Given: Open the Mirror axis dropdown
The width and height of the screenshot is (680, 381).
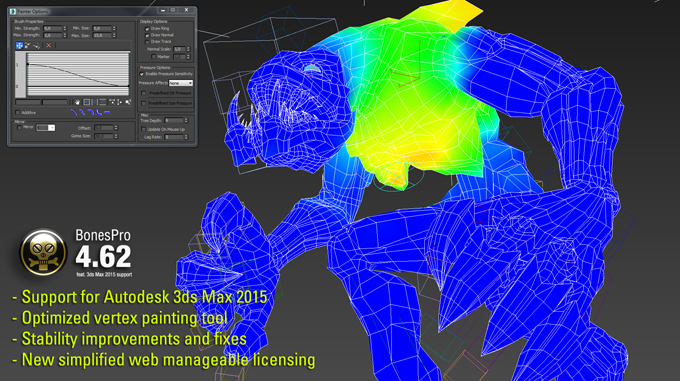Looking at the screenshot, I should pyautogui.click(x=46, y=127).
